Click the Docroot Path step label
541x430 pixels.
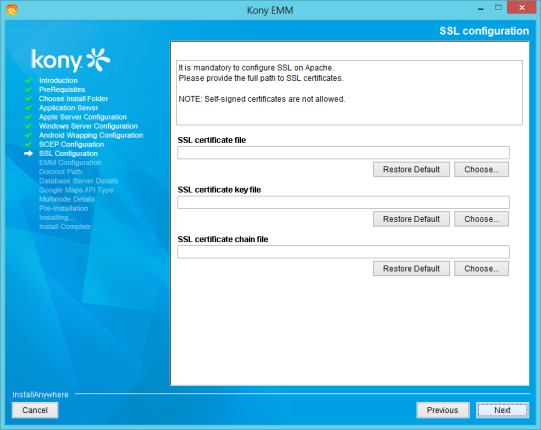pos(60,172)
